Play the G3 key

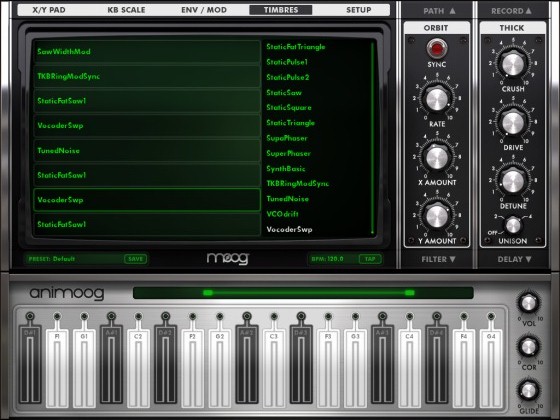point(355,368)
